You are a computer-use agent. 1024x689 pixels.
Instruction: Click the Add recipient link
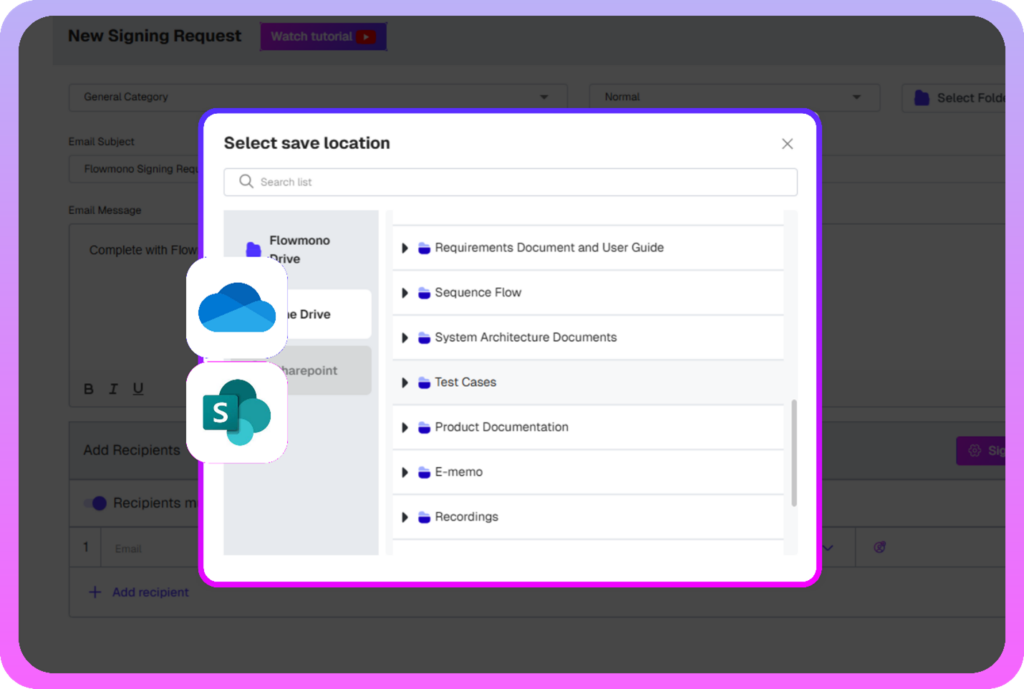click(x=140, y=592)
